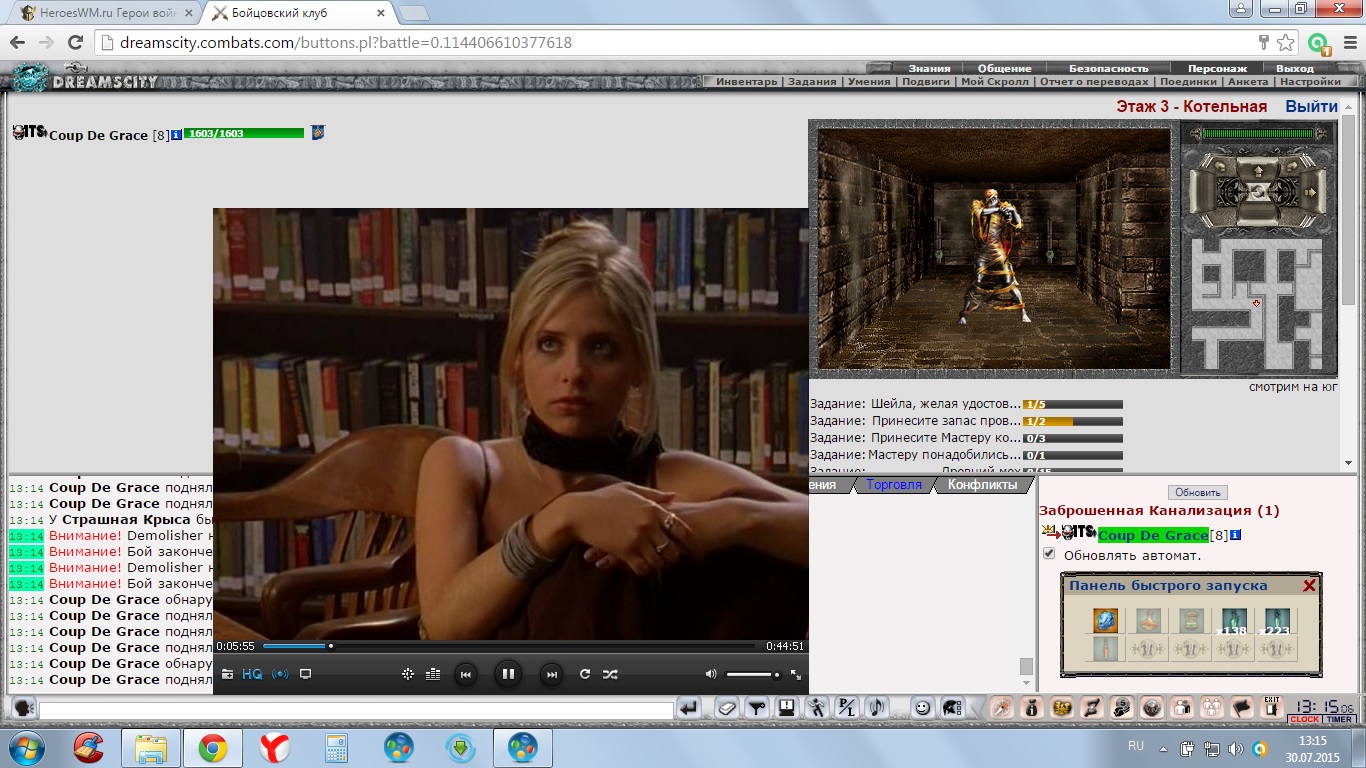This screenshot has height=768, width=1366.
Task: Mute the video player speaker icon
Action: [x=711, y=674]
